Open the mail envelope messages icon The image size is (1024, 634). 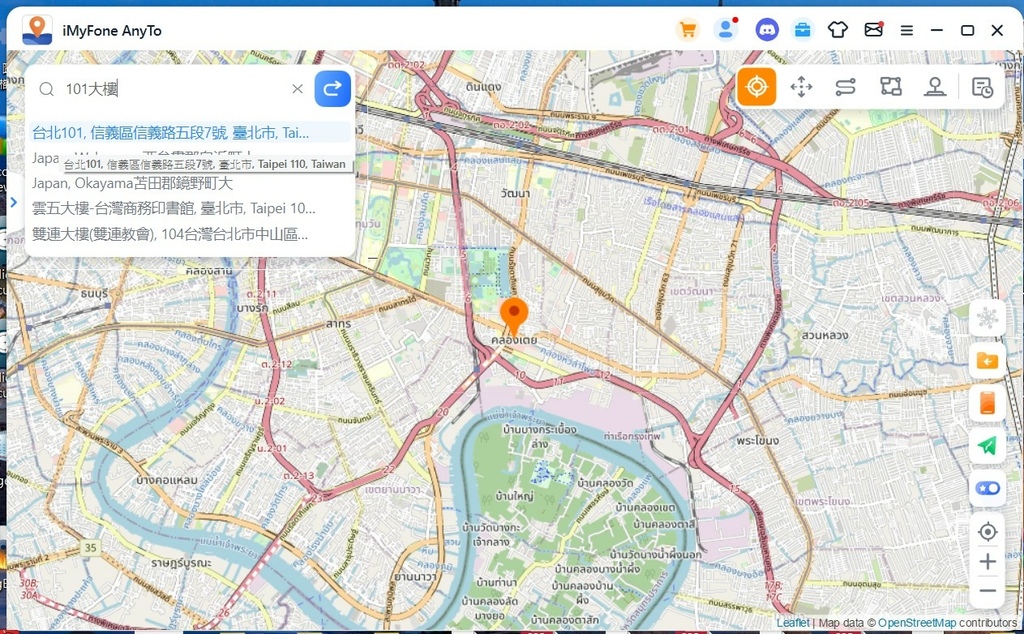[x=873, y=30]
